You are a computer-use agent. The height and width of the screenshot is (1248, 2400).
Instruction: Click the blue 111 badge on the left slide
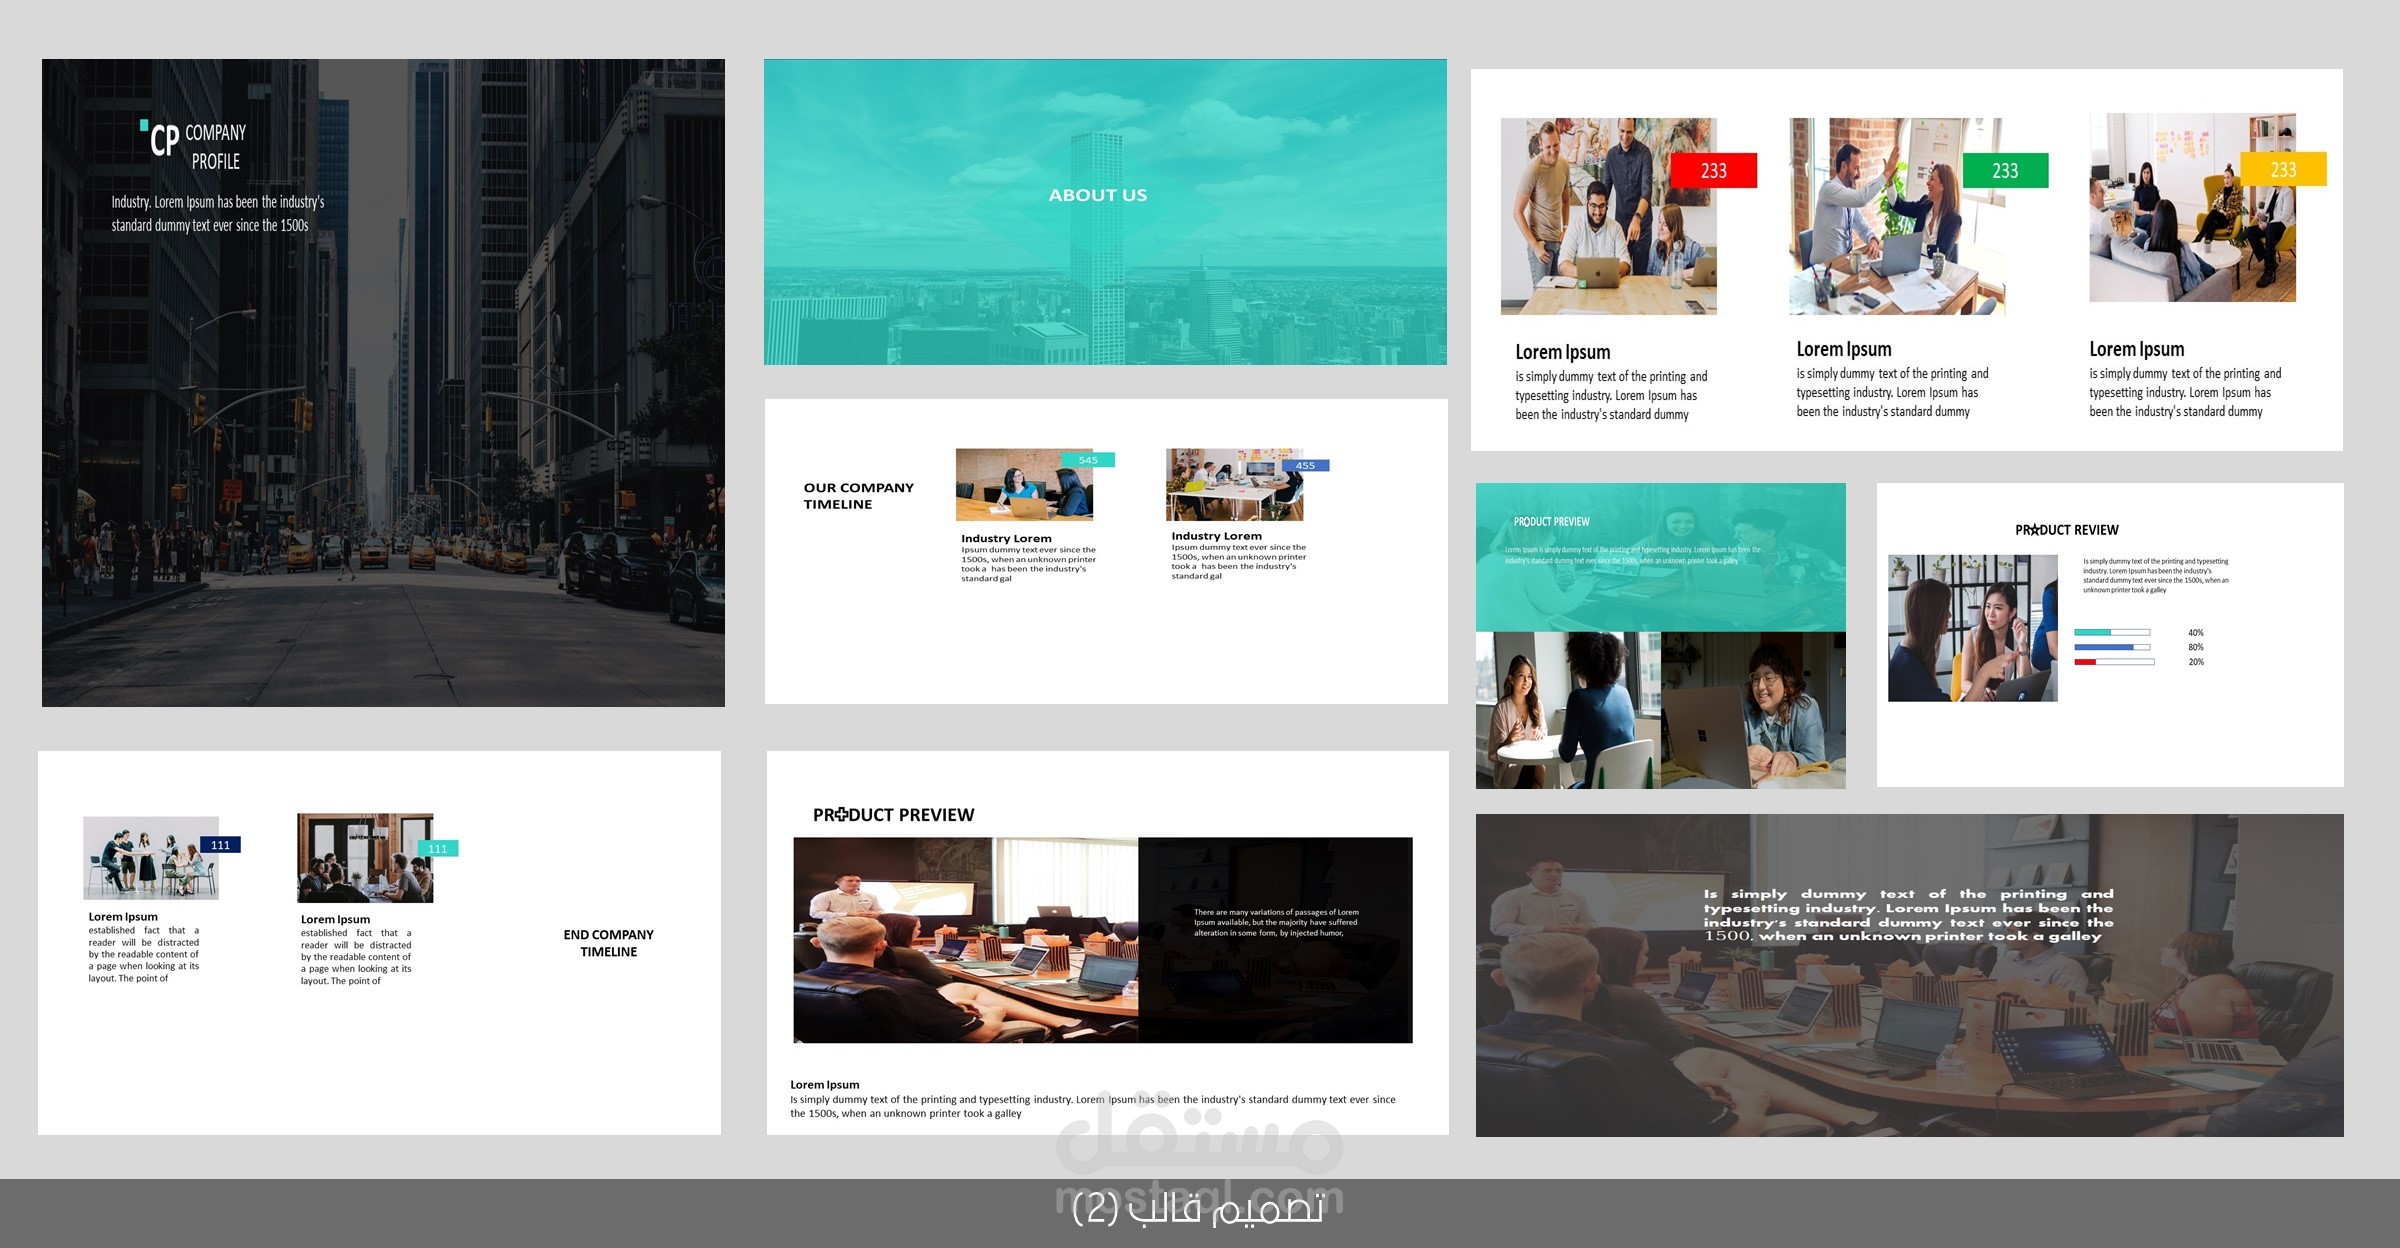click(x=221, y=844)
